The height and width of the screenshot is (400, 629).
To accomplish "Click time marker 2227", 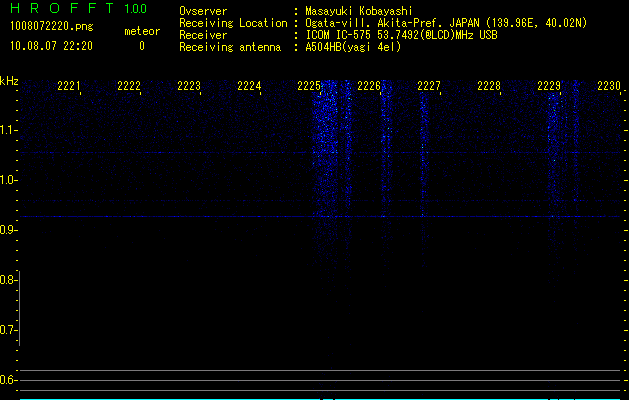I will pyautogui.click(x=429, y=85).
